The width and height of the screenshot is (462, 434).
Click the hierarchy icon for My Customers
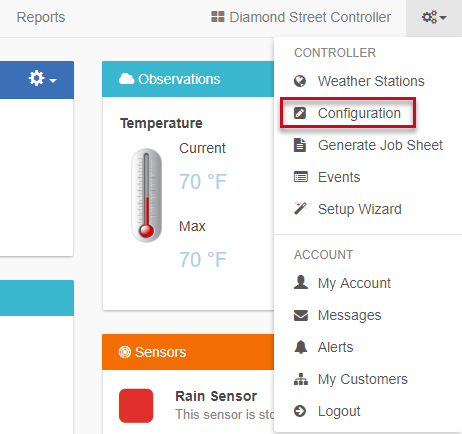[301, 379]
